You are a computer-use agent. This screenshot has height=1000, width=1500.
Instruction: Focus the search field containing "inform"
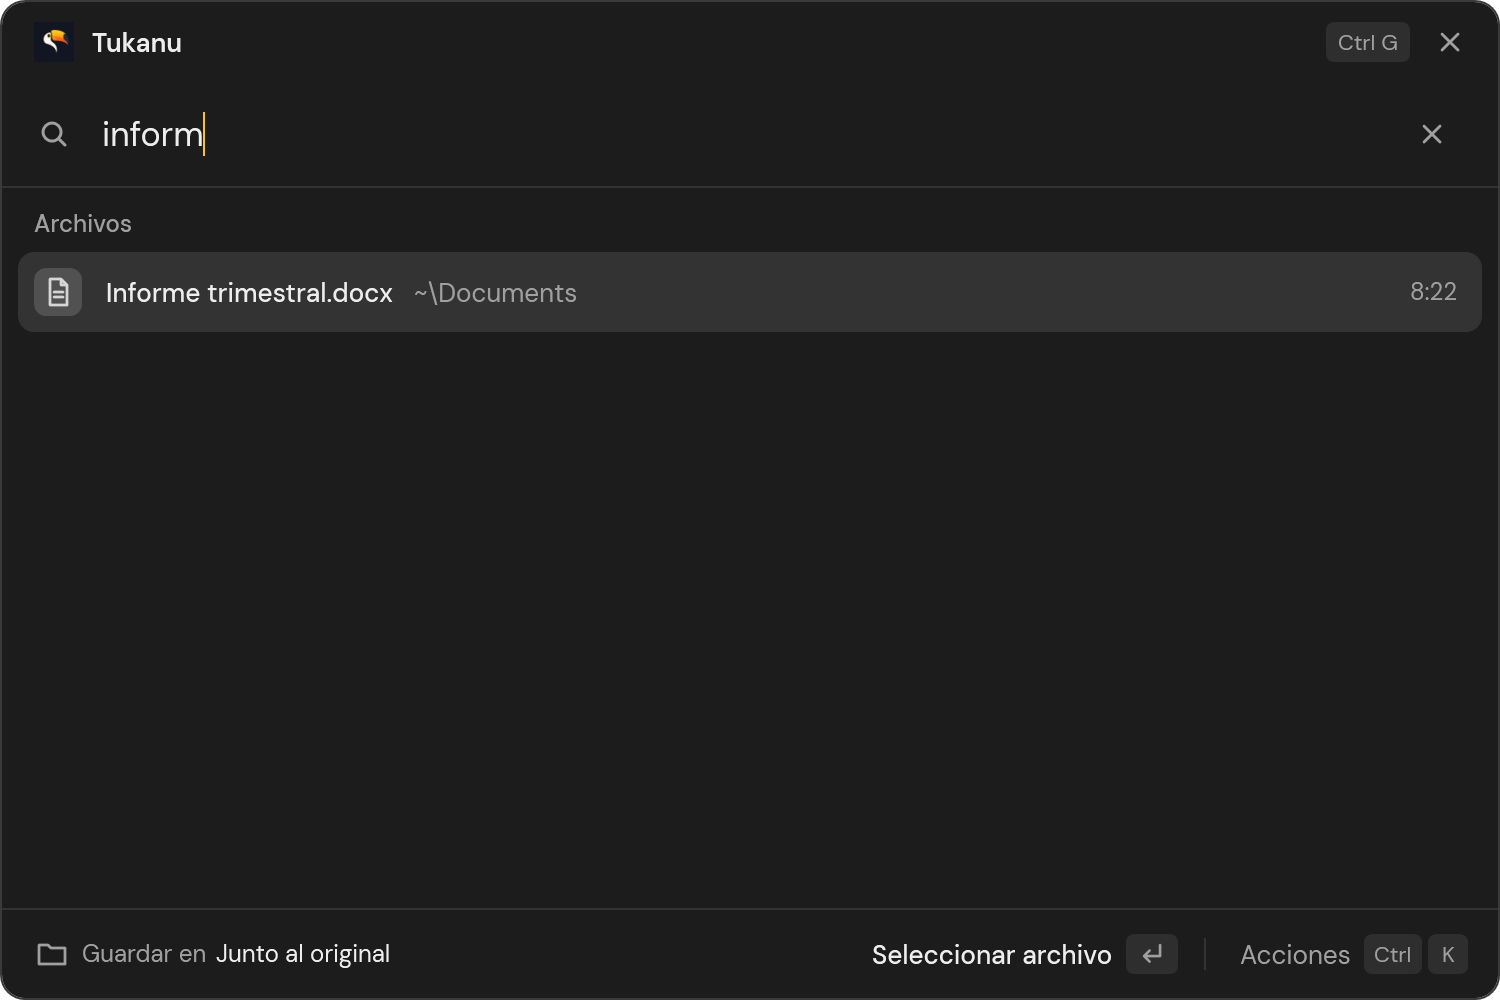pos(750,134)
